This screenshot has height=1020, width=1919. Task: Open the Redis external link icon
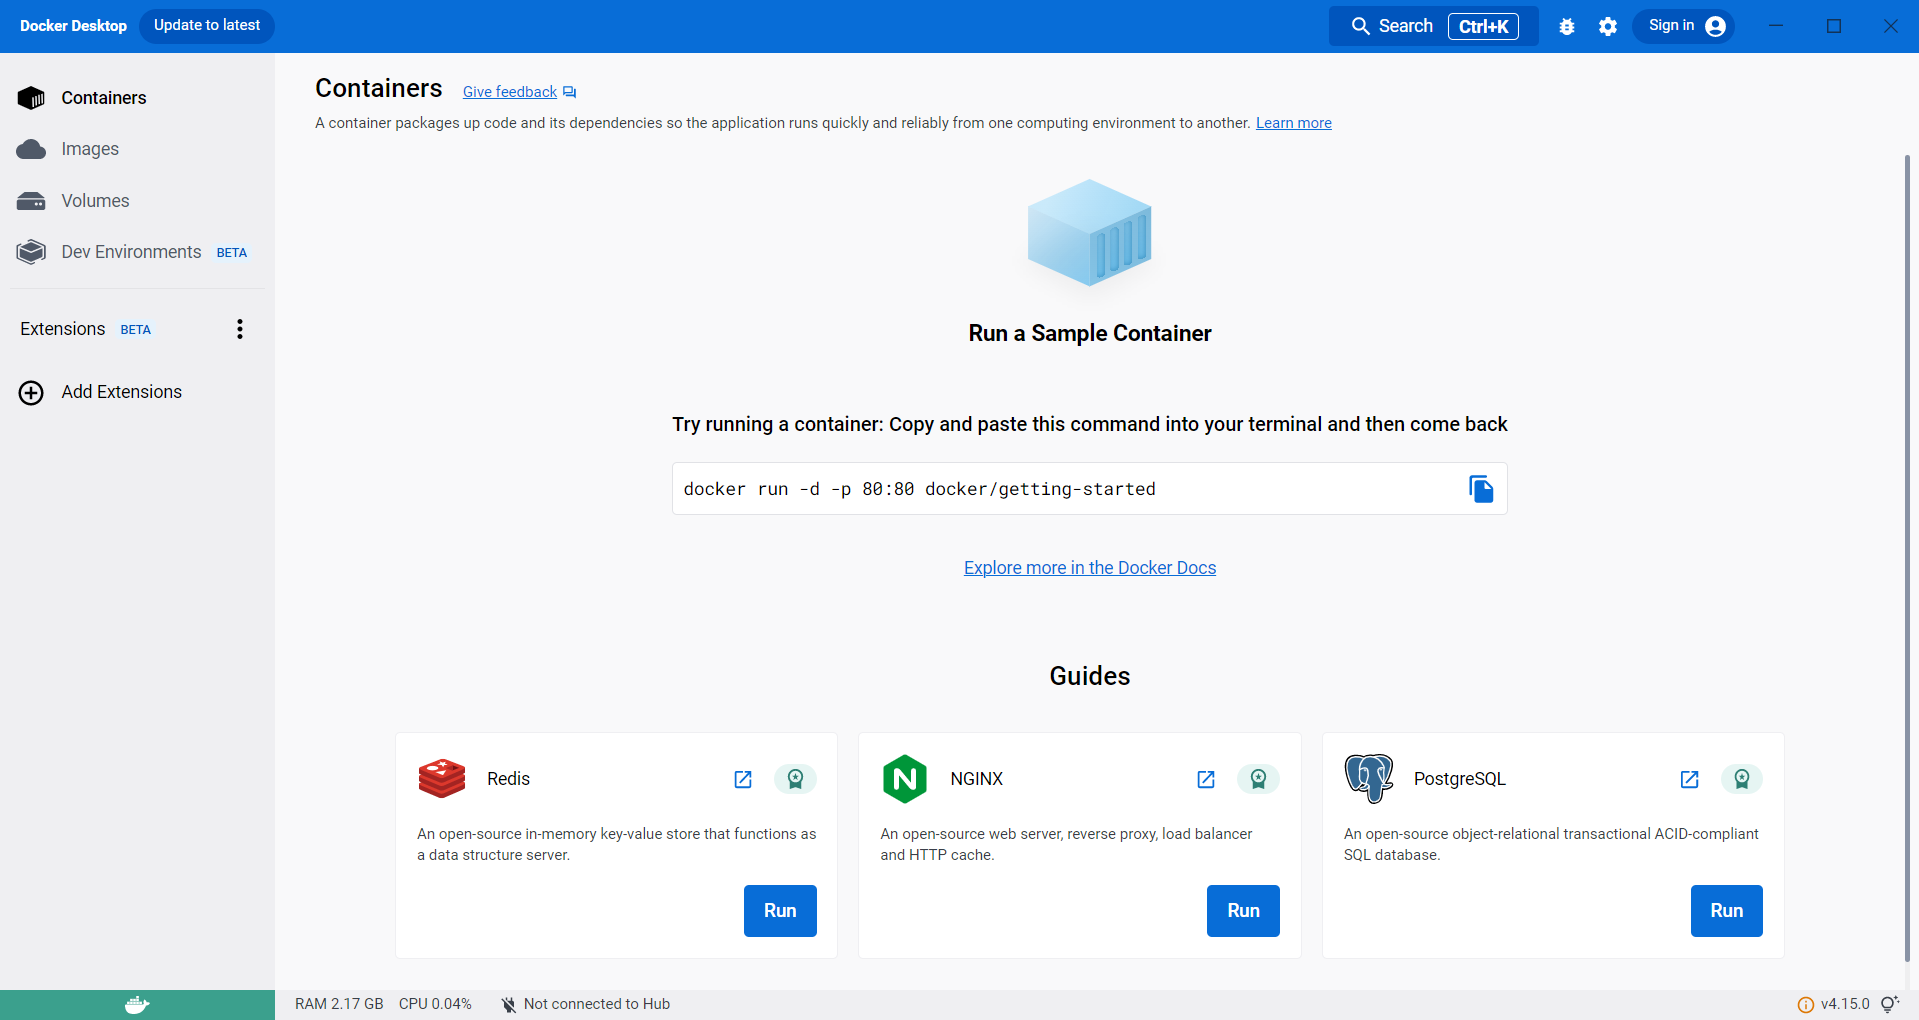tap(743, 779)
